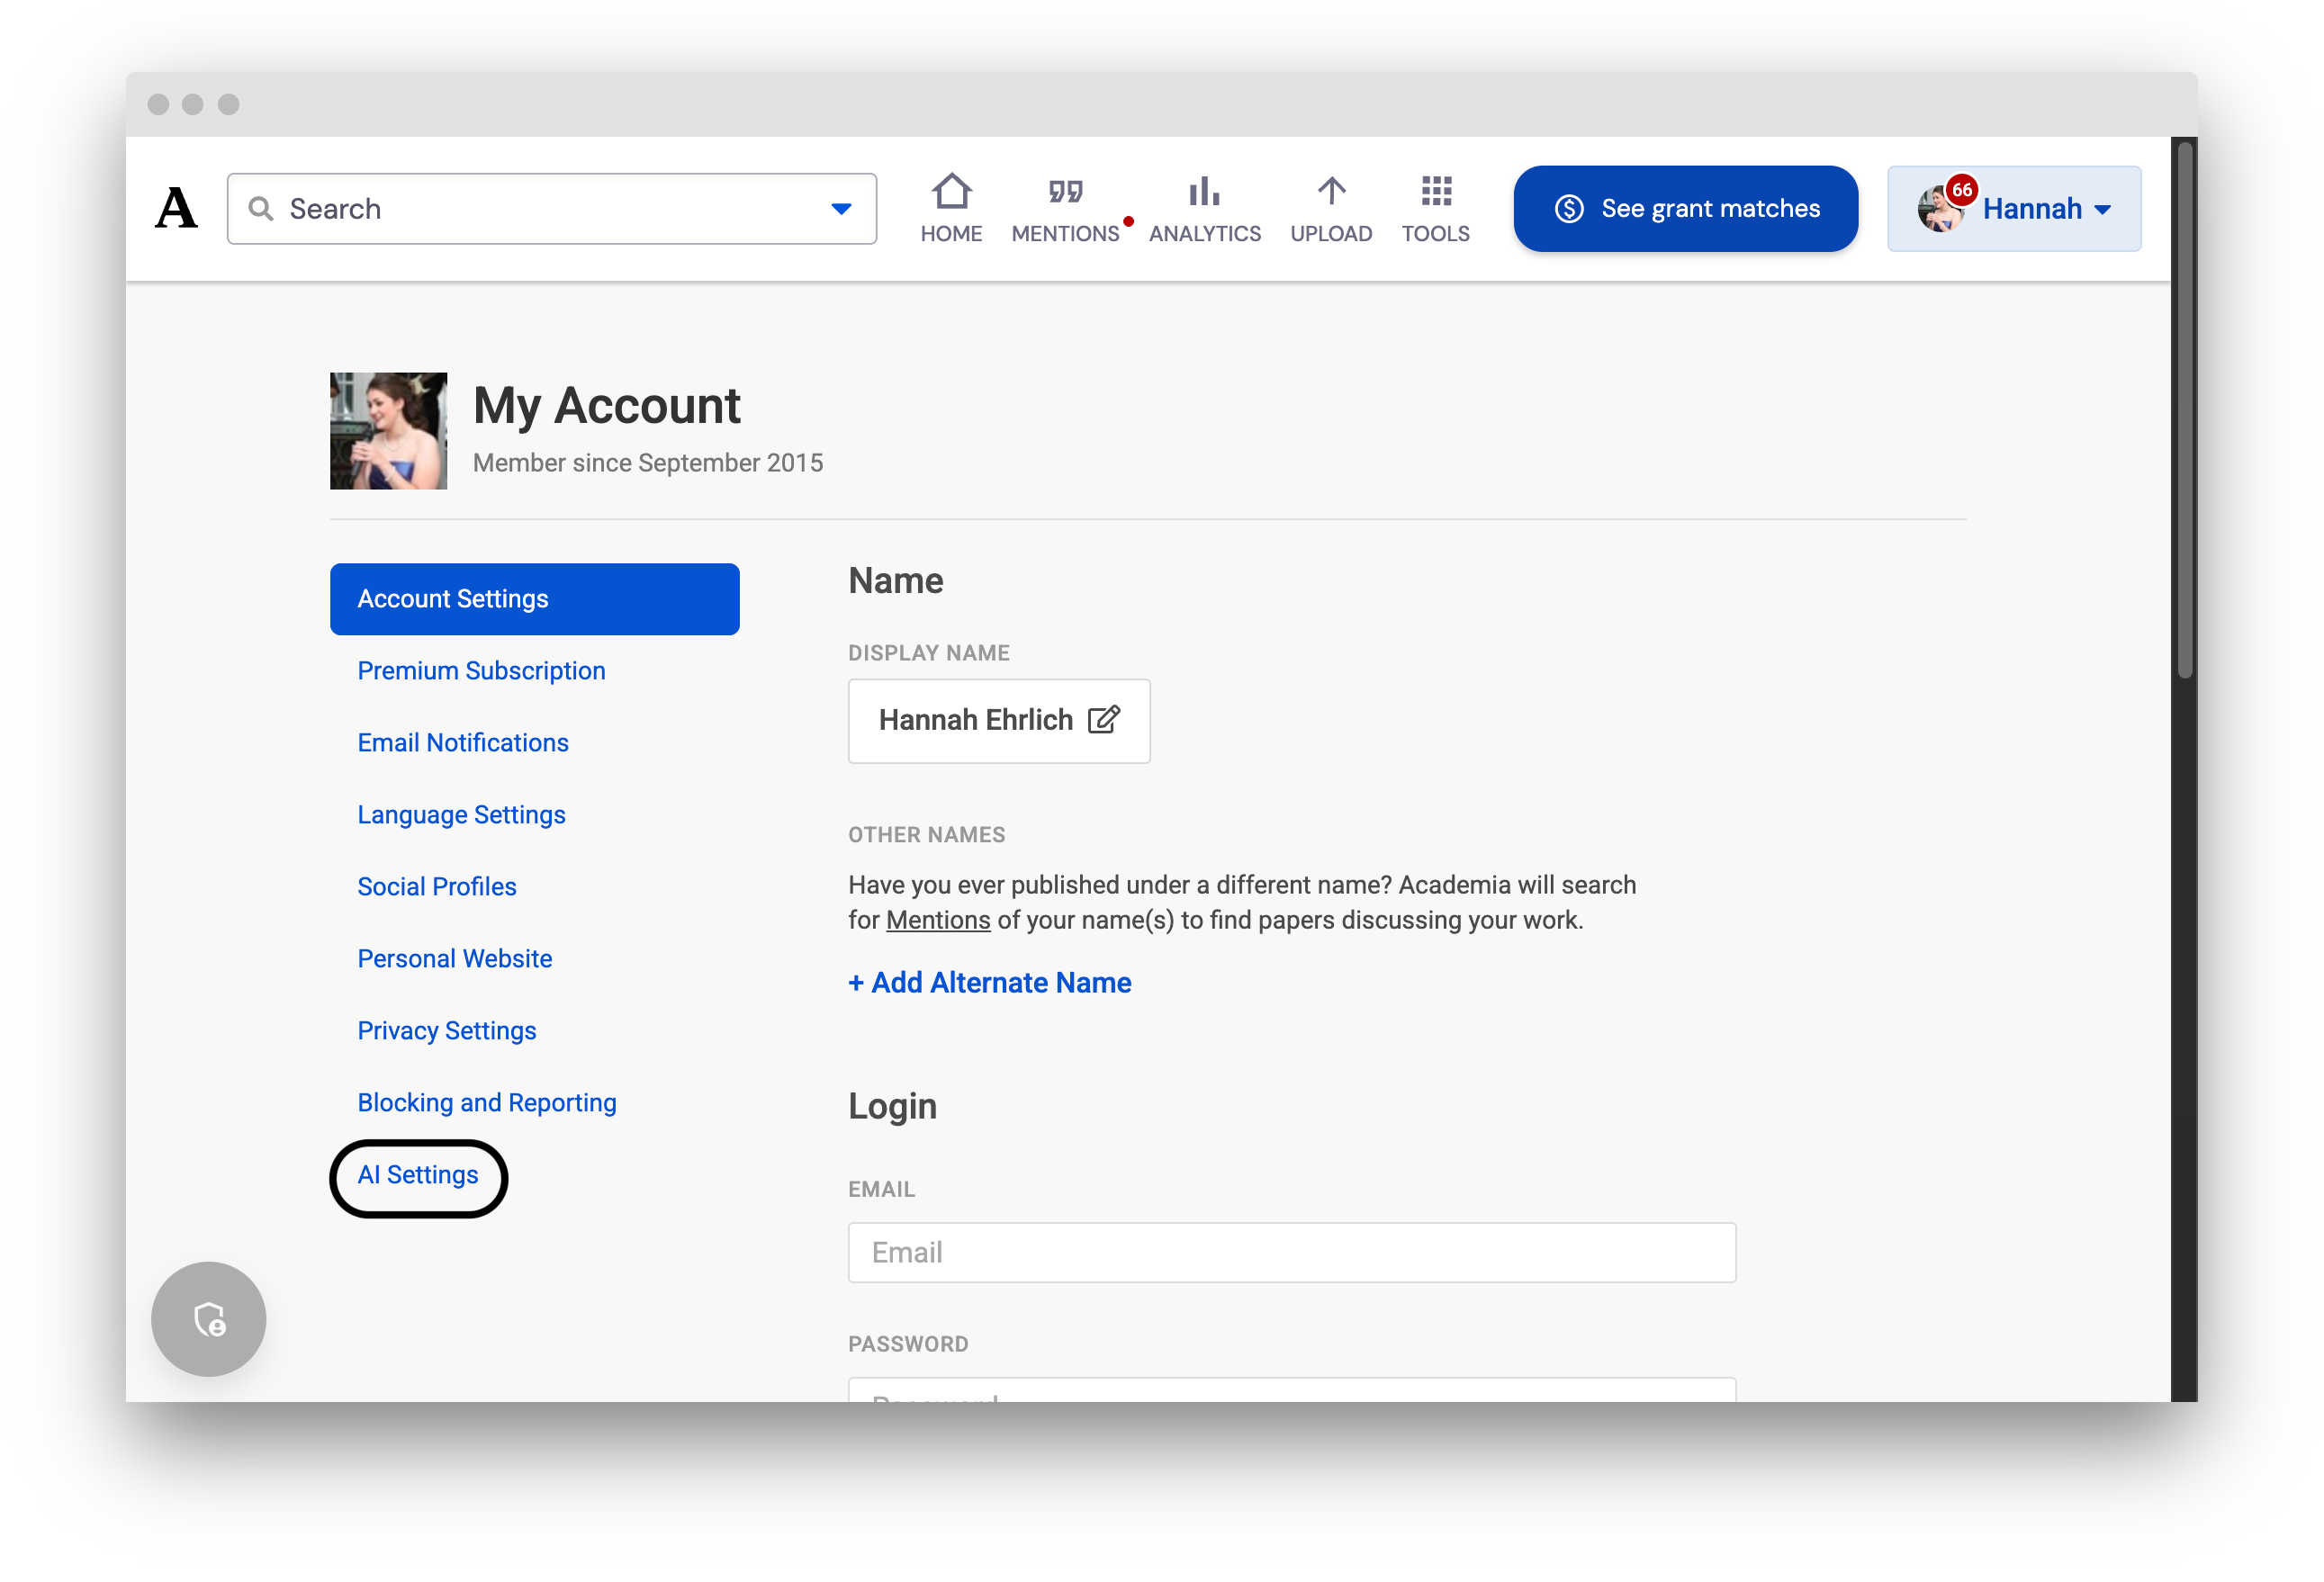Open the Analytics bar chart icon

click(x=1204, y=191)
